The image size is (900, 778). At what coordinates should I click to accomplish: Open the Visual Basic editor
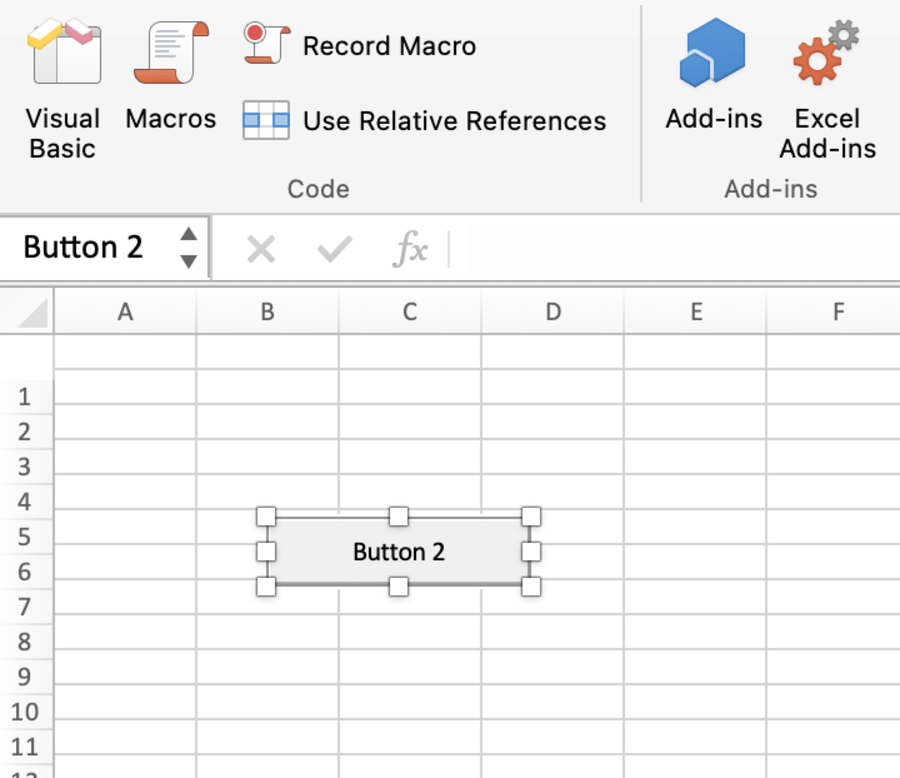[63, 89]
